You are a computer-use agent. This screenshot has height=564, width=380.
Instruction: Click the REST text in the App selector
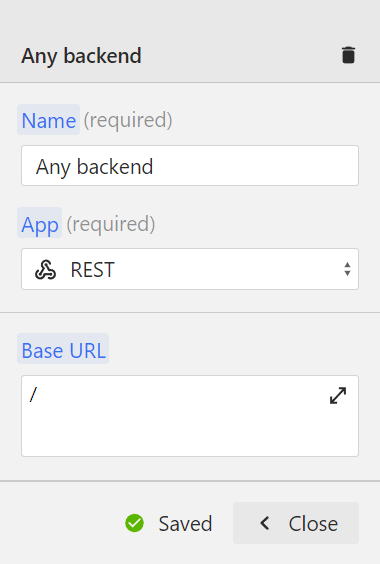pyautogui.click(x=92, y=270)
